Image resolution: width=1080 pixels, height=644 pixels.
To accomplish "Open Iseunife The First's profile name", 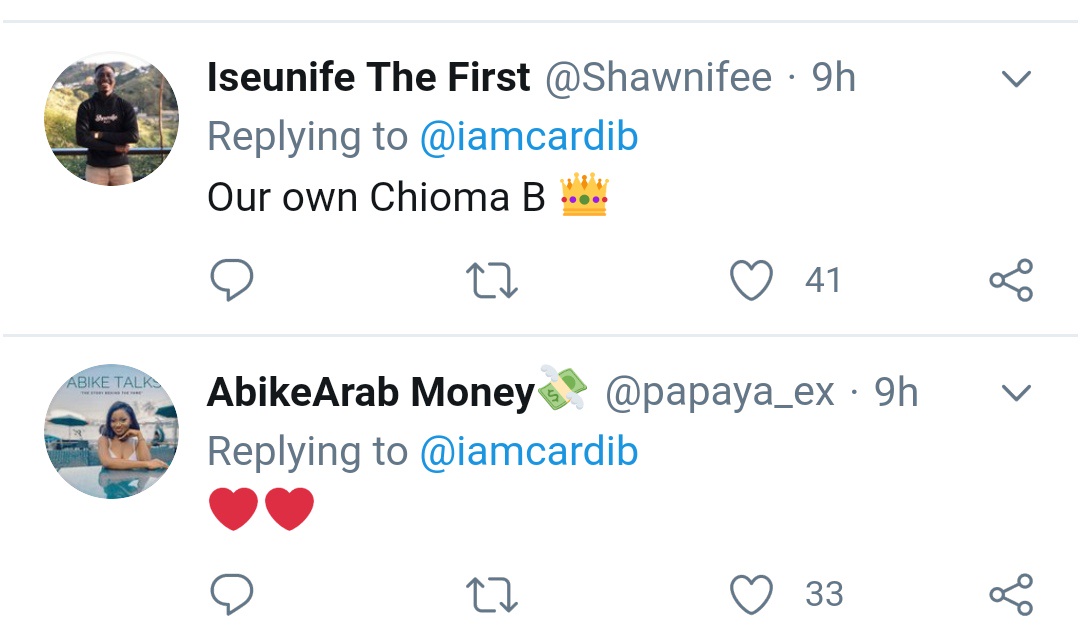I will 368,78.
